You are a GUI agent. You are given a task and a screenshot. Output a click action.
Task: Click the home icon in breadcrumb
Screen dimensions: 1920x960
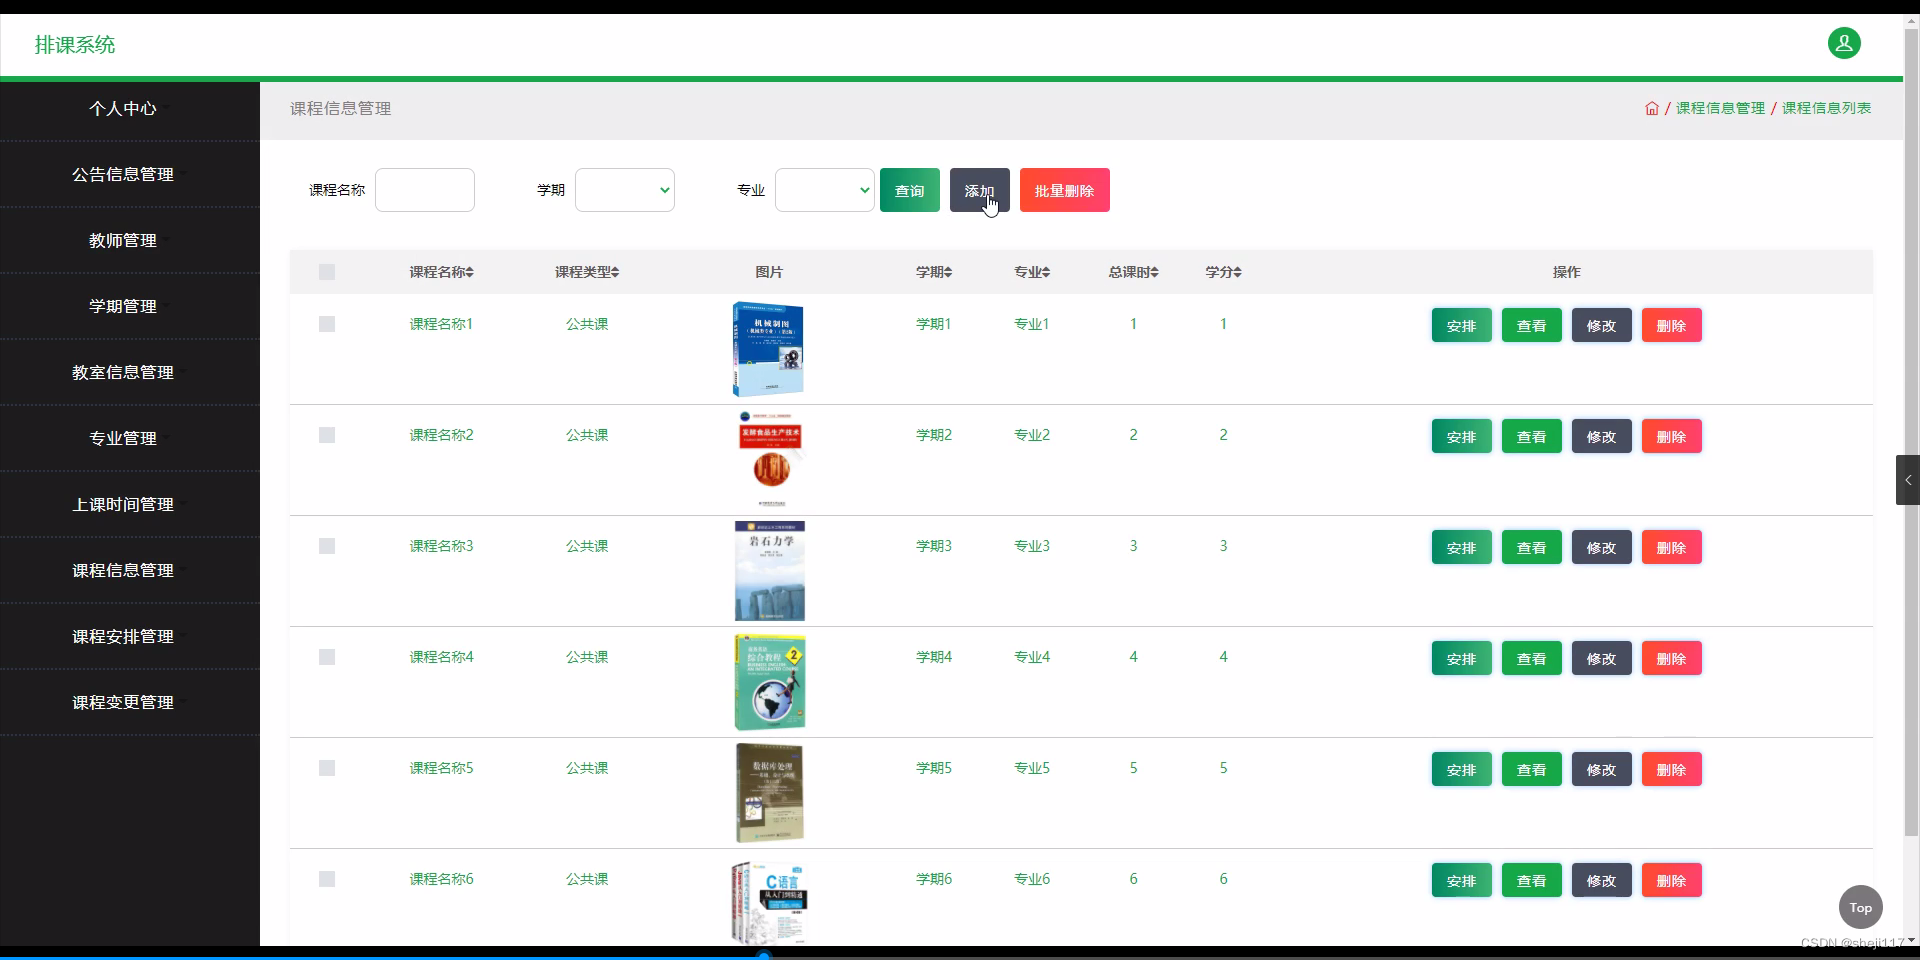pos(1652,108)
